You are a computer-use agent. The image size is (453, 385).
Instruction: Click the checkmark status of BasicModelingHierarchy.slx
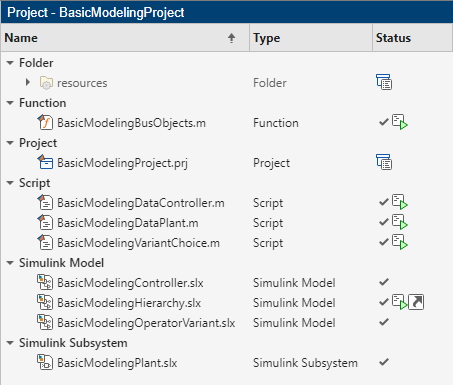click(384, 302)
